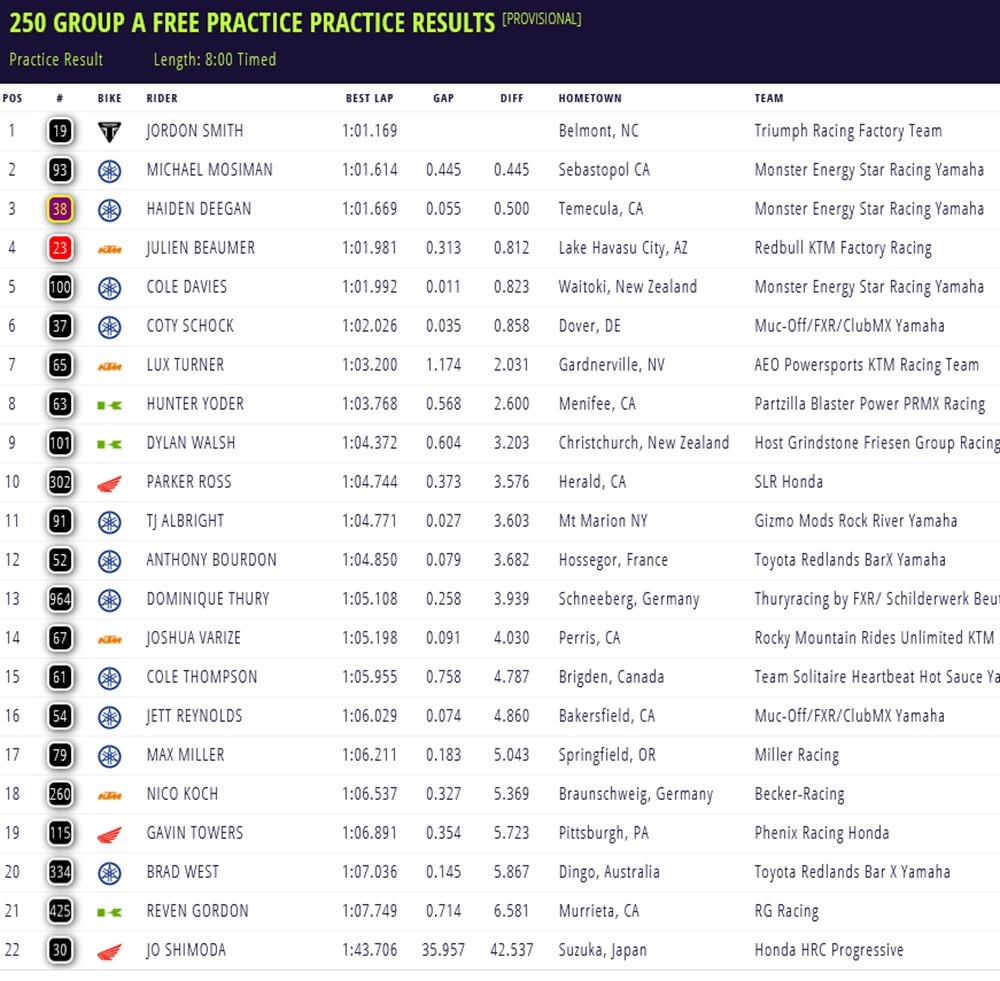The width and height of the screenshot is (1000, 981).
Task: Select rider name Haiden Deegan
Action: [199, 209]
